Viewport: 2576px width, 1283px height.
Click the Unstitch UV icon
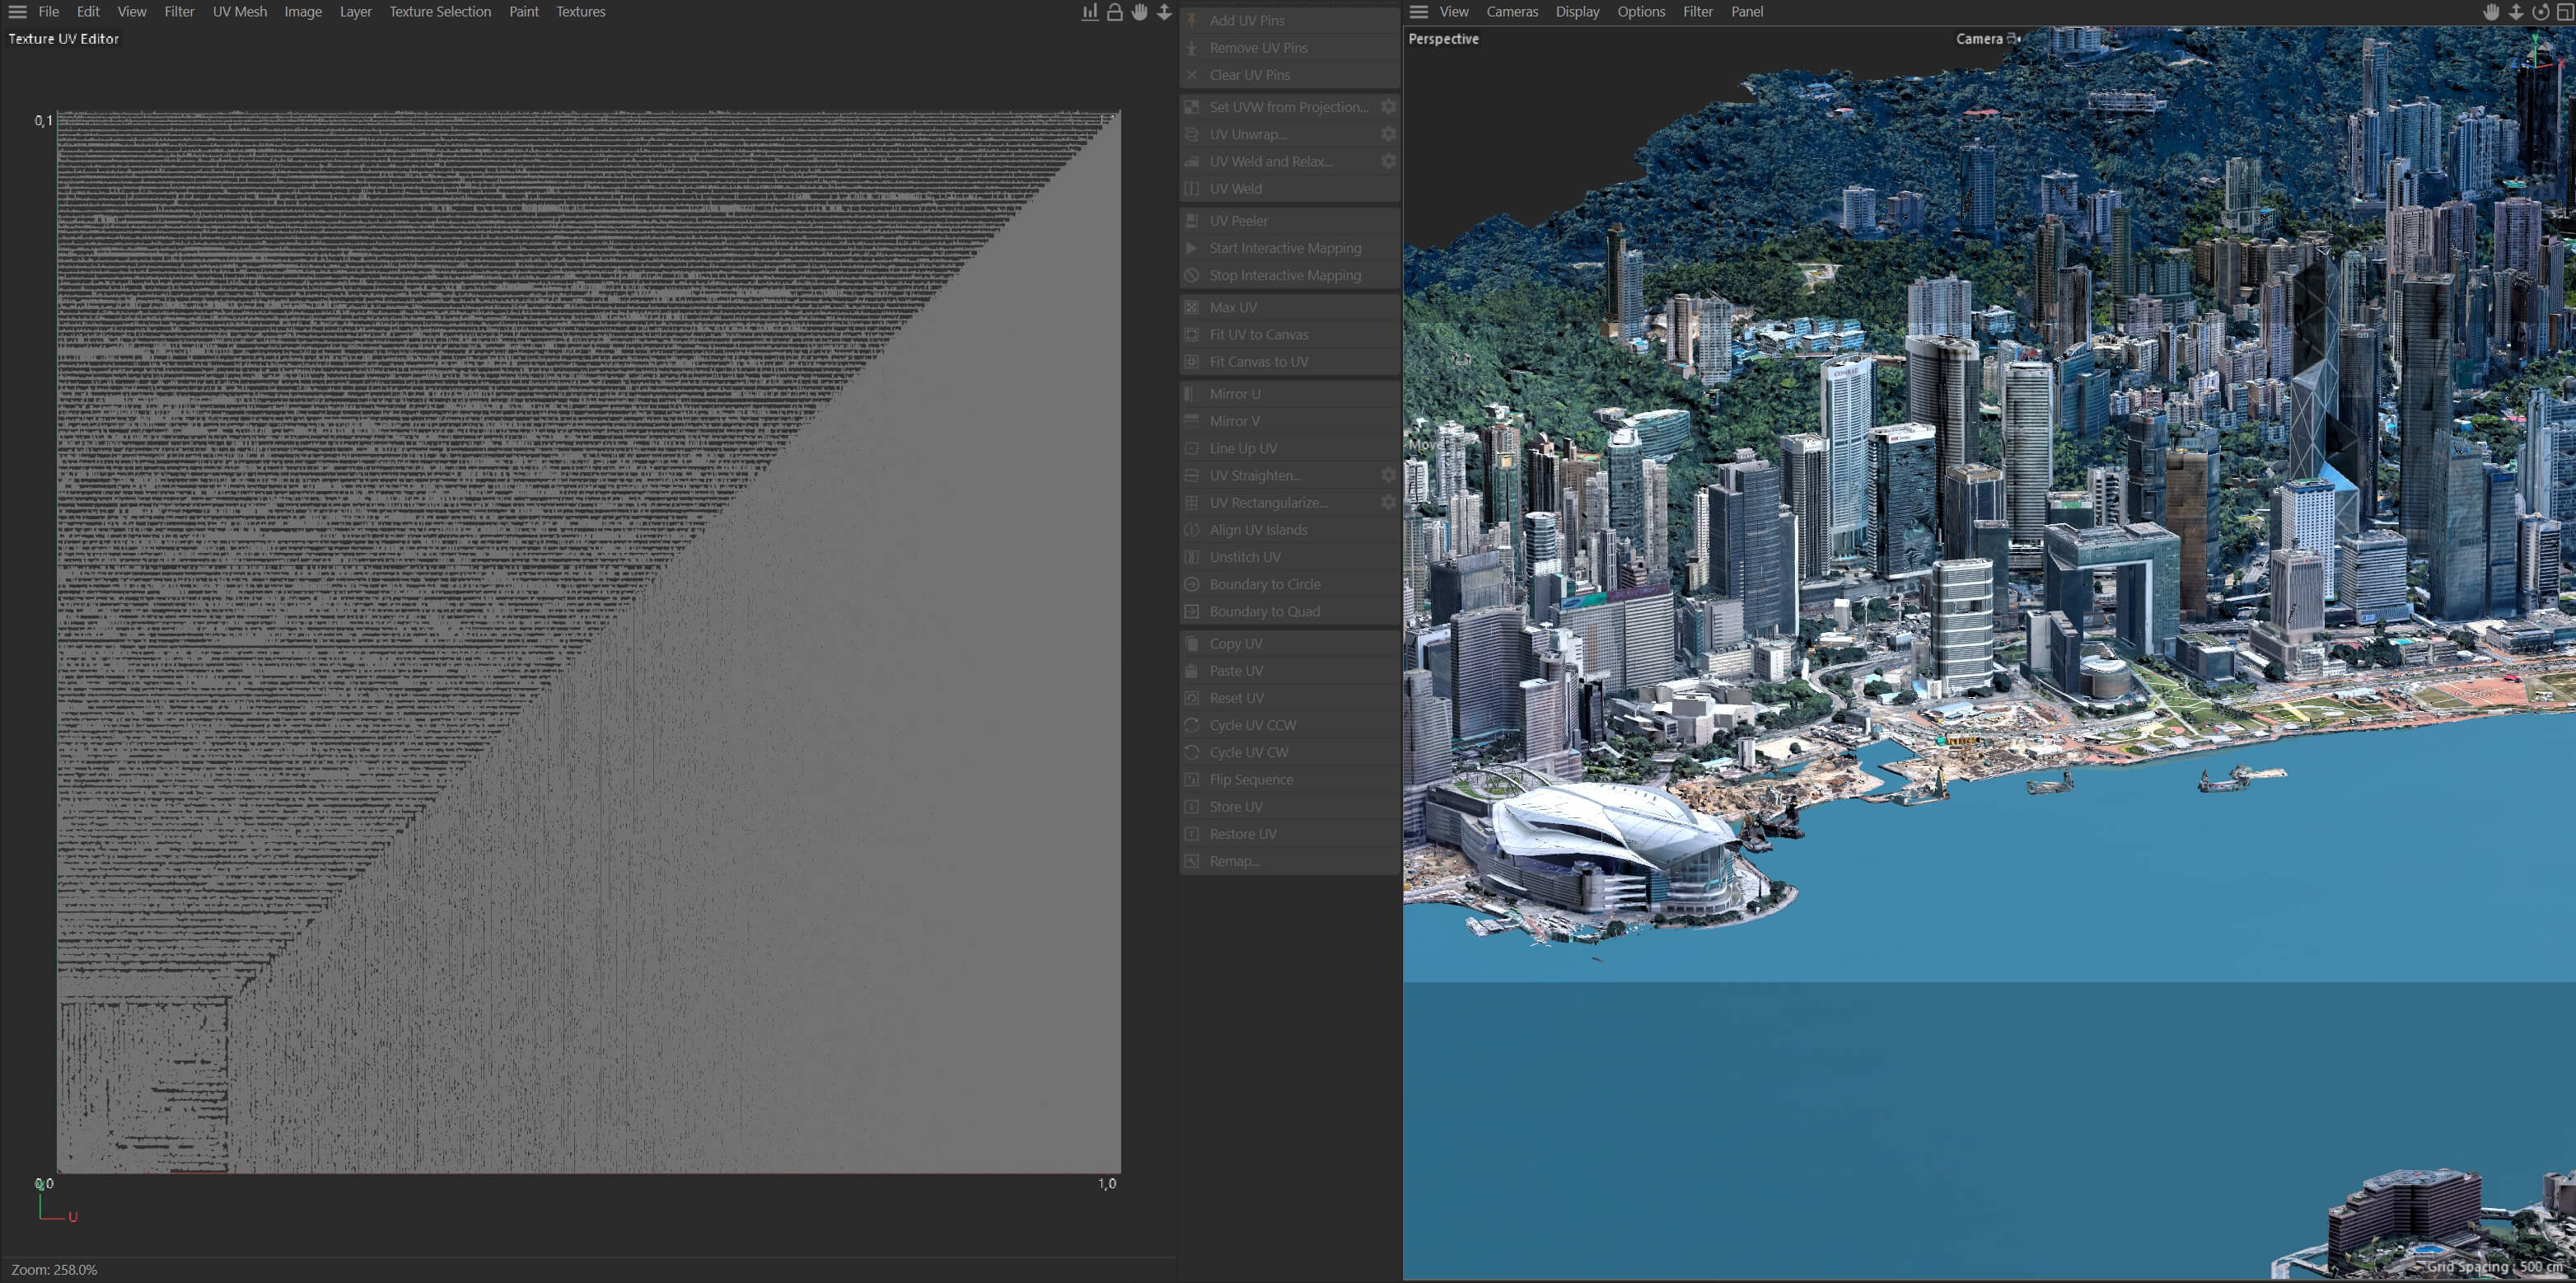point(1192,557)
